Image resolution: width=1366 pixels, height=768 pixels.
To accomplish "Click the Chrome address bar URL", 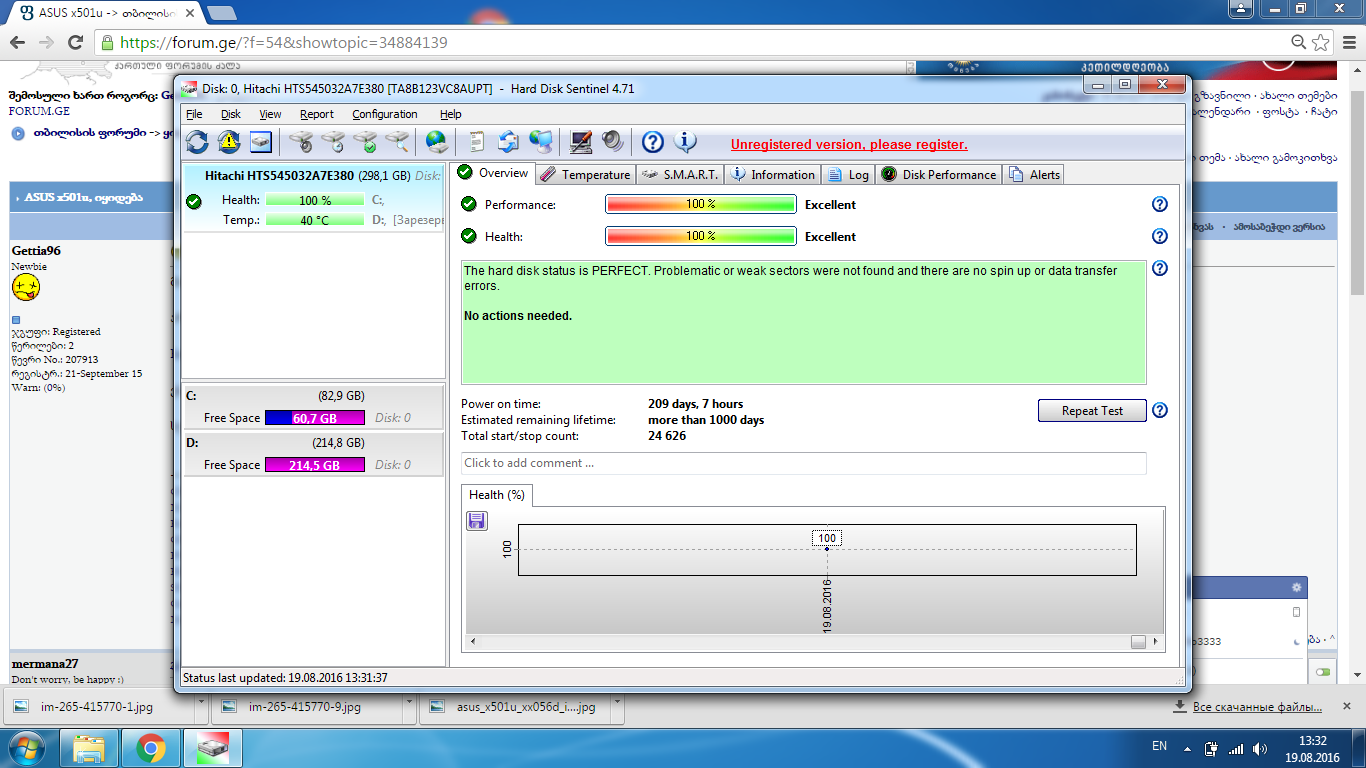I will pyautogui.click(x=284, y=43).
